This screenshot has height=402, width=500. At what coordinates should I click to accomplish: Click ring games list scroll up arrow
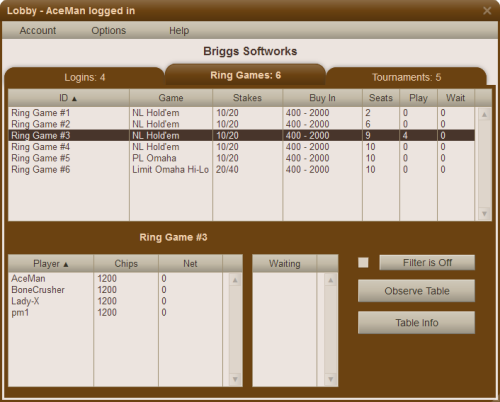[484, 115]
